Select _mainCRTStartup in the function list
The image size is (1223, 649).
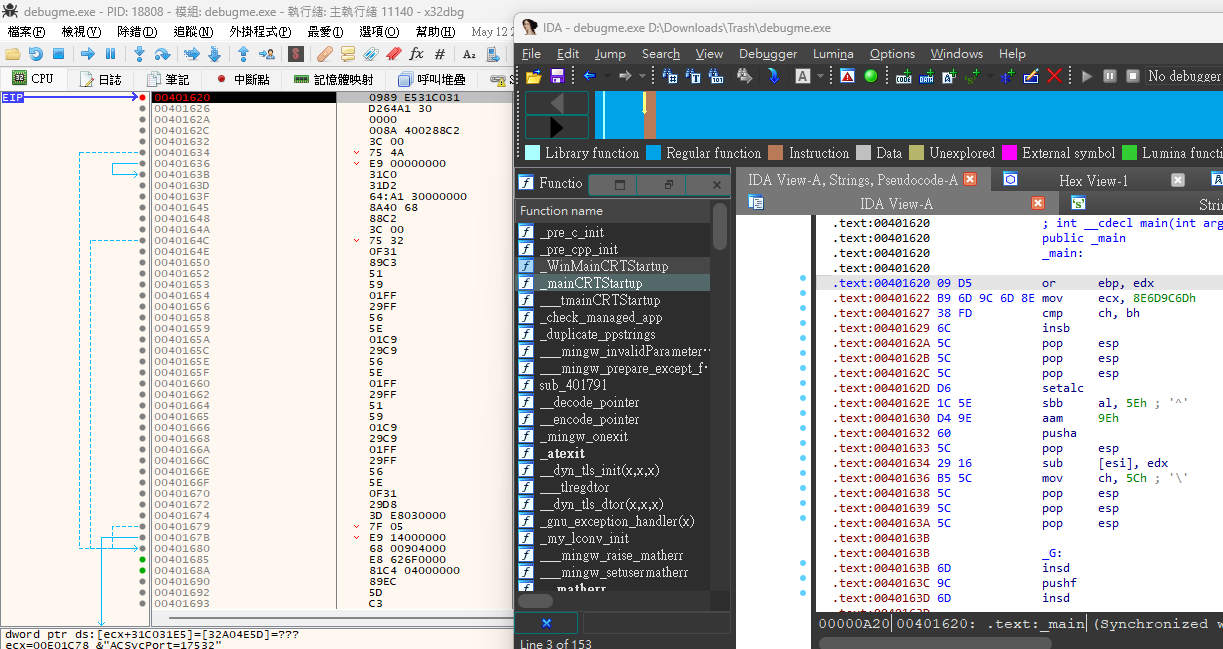point(590,283)
